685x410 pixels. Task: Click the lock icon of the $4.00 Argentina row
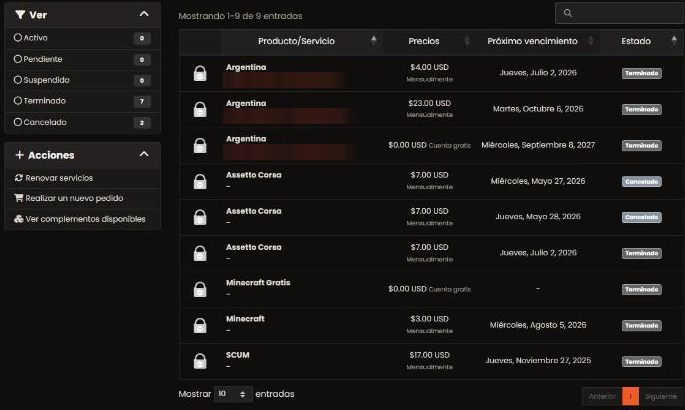coord(200,73)
